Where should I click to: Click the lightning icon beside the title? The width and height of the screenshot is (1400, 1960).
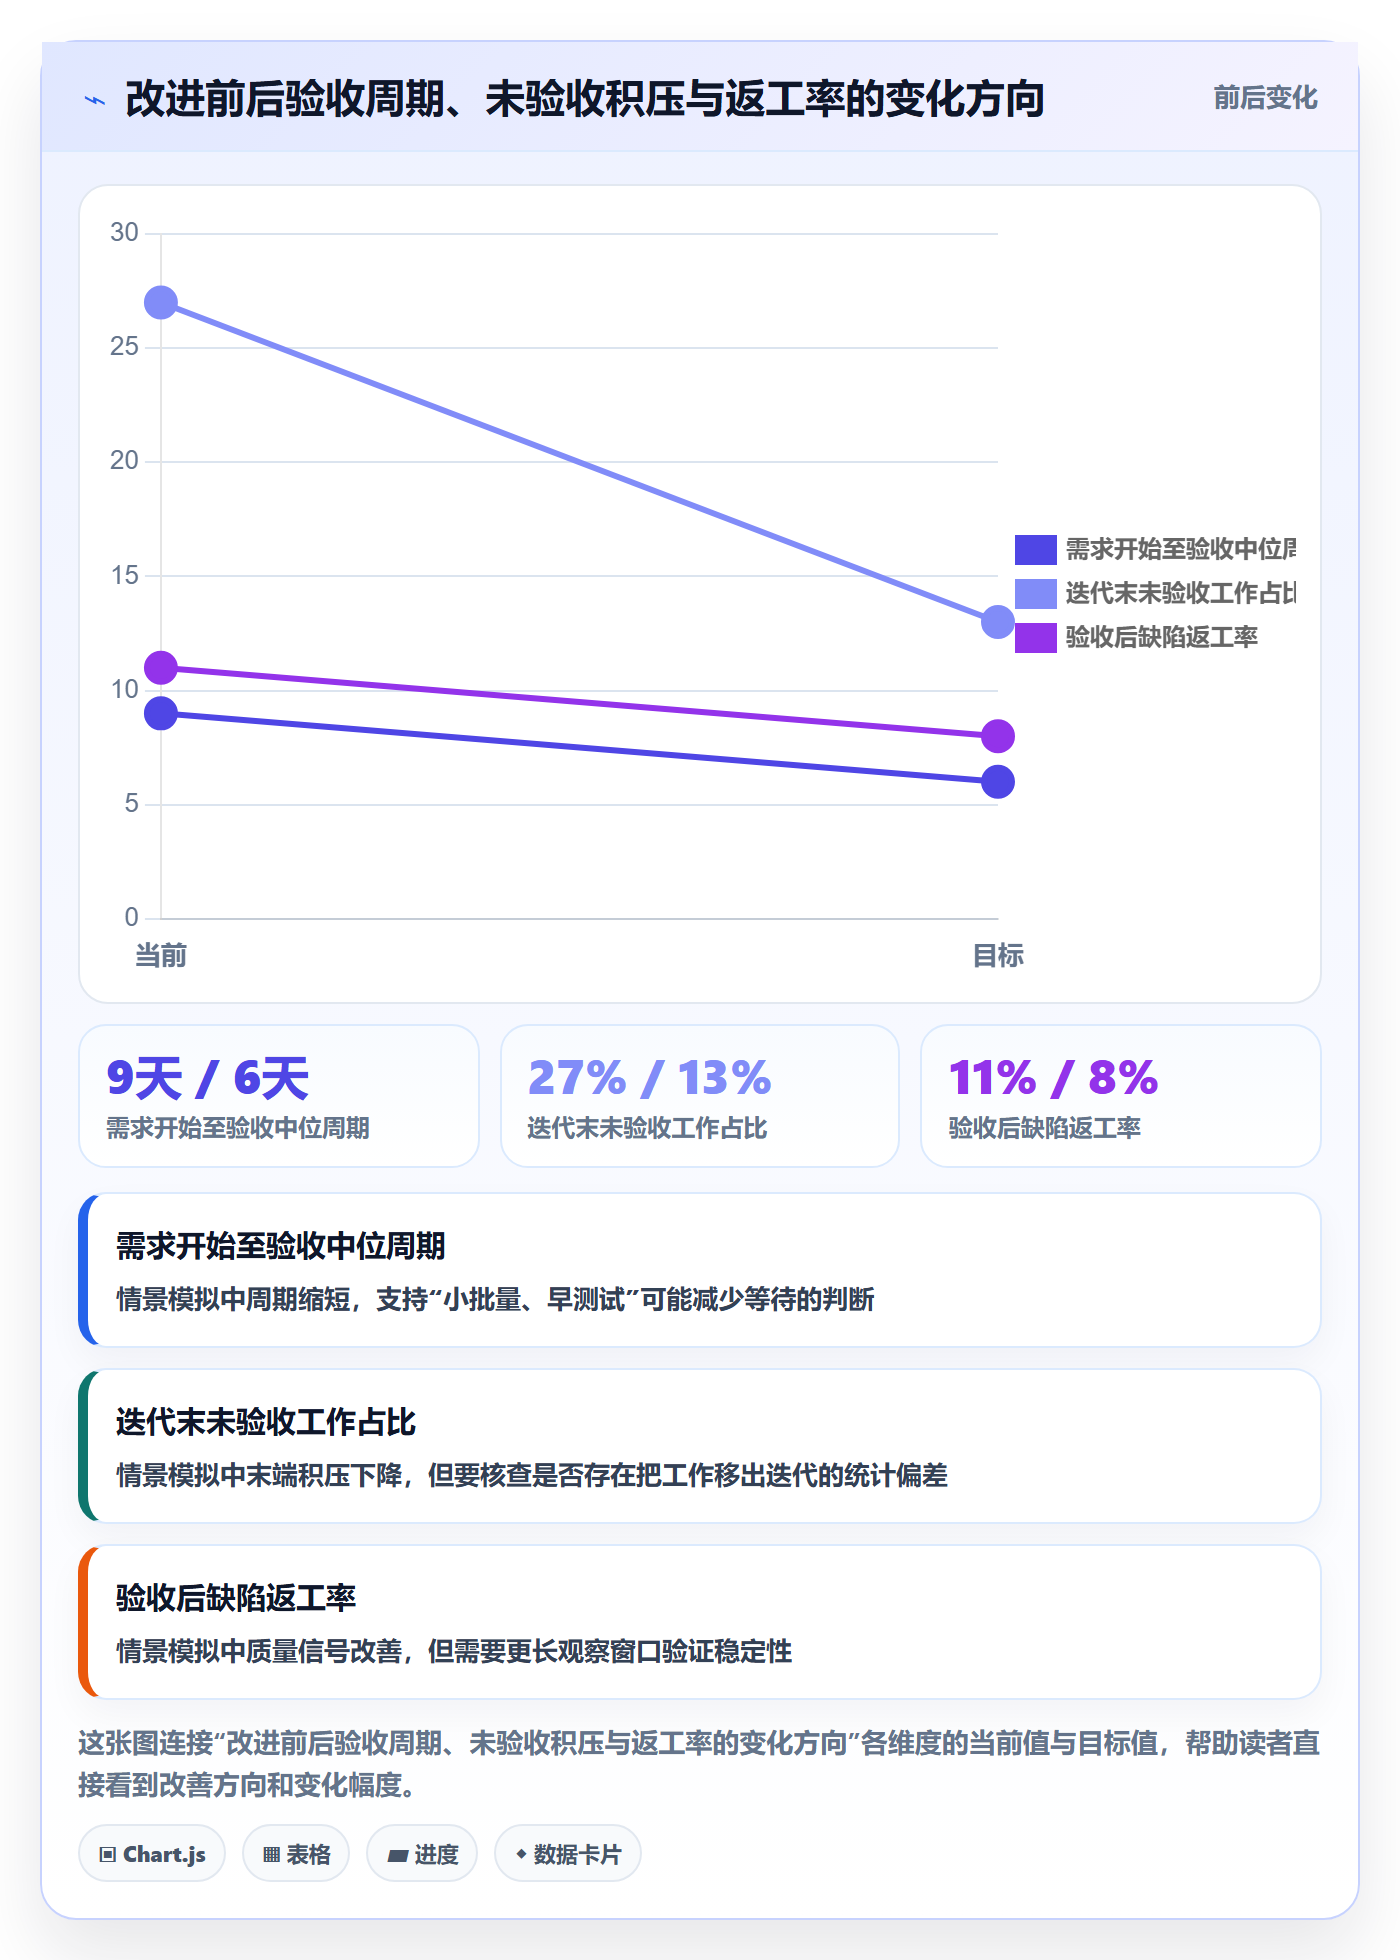pyautogui.click(x=95, y=100)
